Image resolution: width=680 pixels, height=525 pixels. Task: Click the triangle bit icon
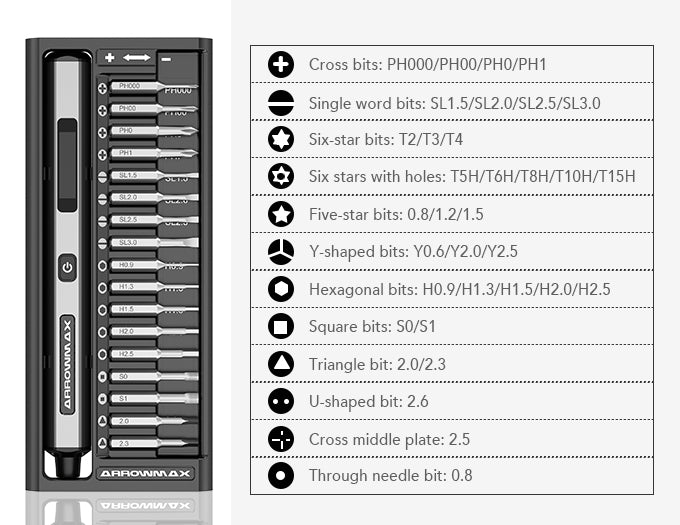[281, 364]
